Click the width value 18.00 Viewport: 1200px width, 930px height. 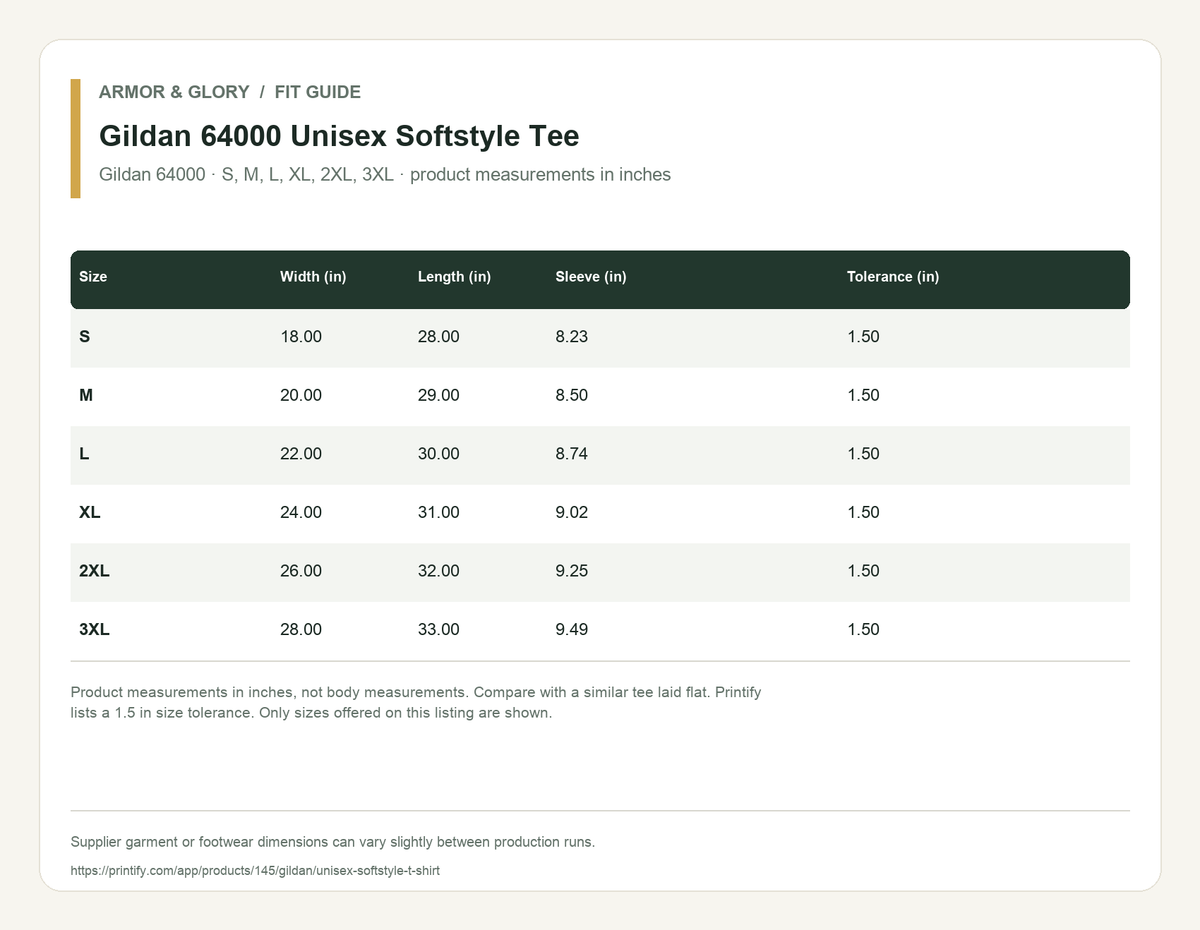click(301, 337)
